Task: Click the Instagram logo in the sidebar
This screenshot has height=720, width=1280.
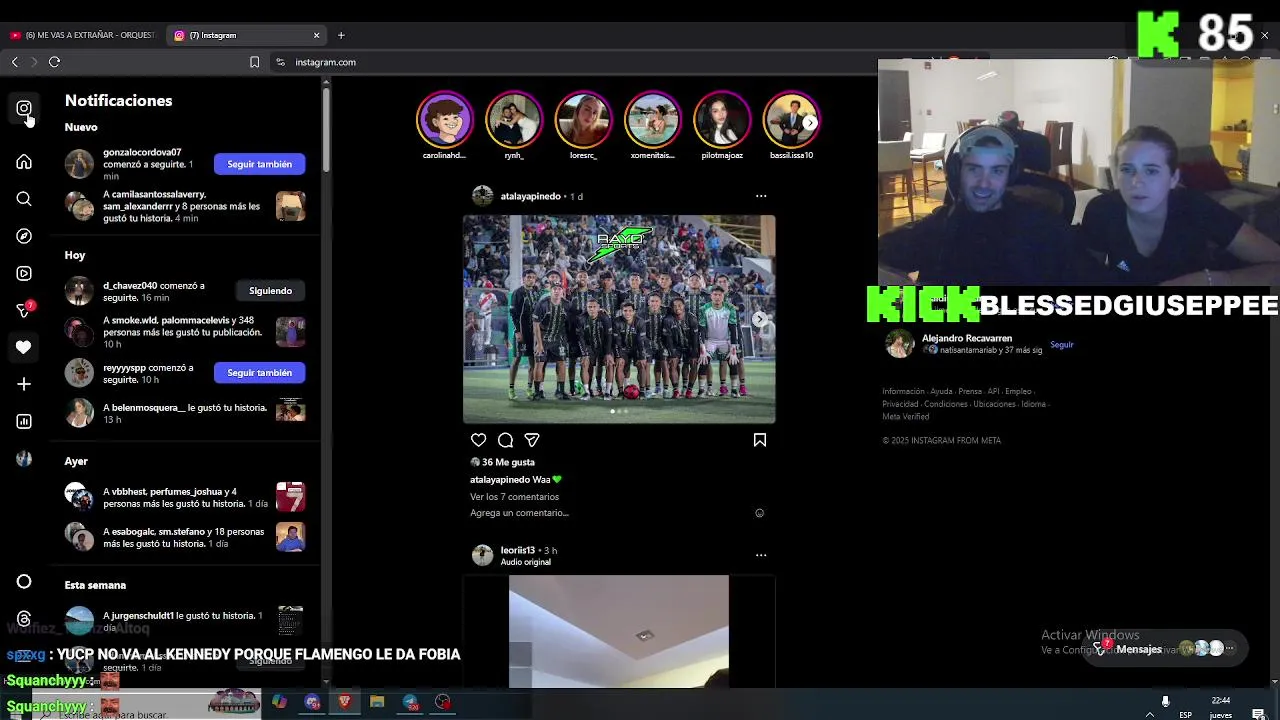Action: tap(24, 108)
